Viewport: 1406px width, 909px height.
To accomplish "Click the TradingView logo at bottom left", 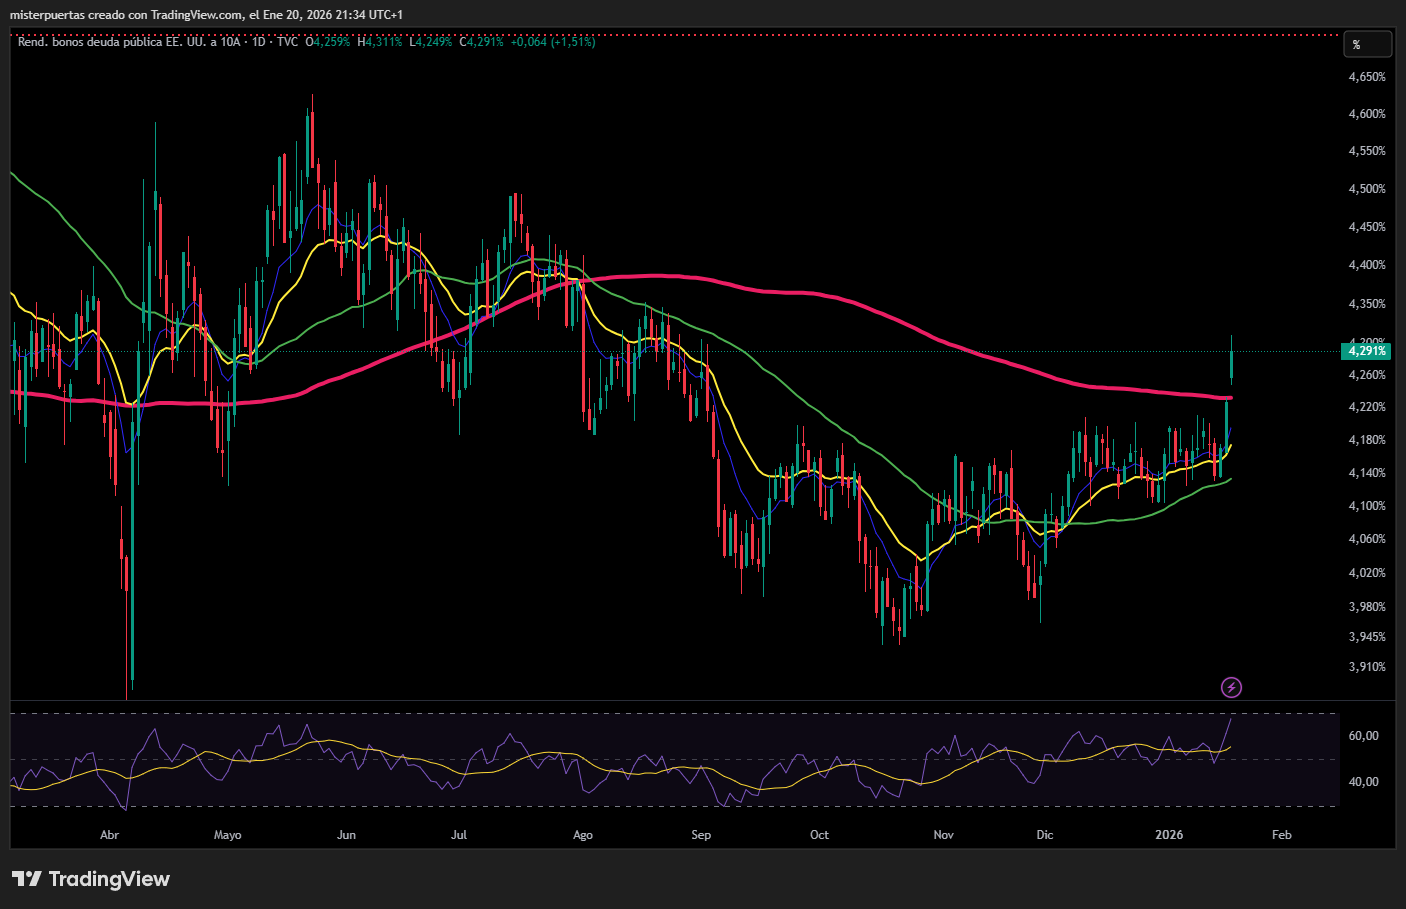I will [91, 879].
